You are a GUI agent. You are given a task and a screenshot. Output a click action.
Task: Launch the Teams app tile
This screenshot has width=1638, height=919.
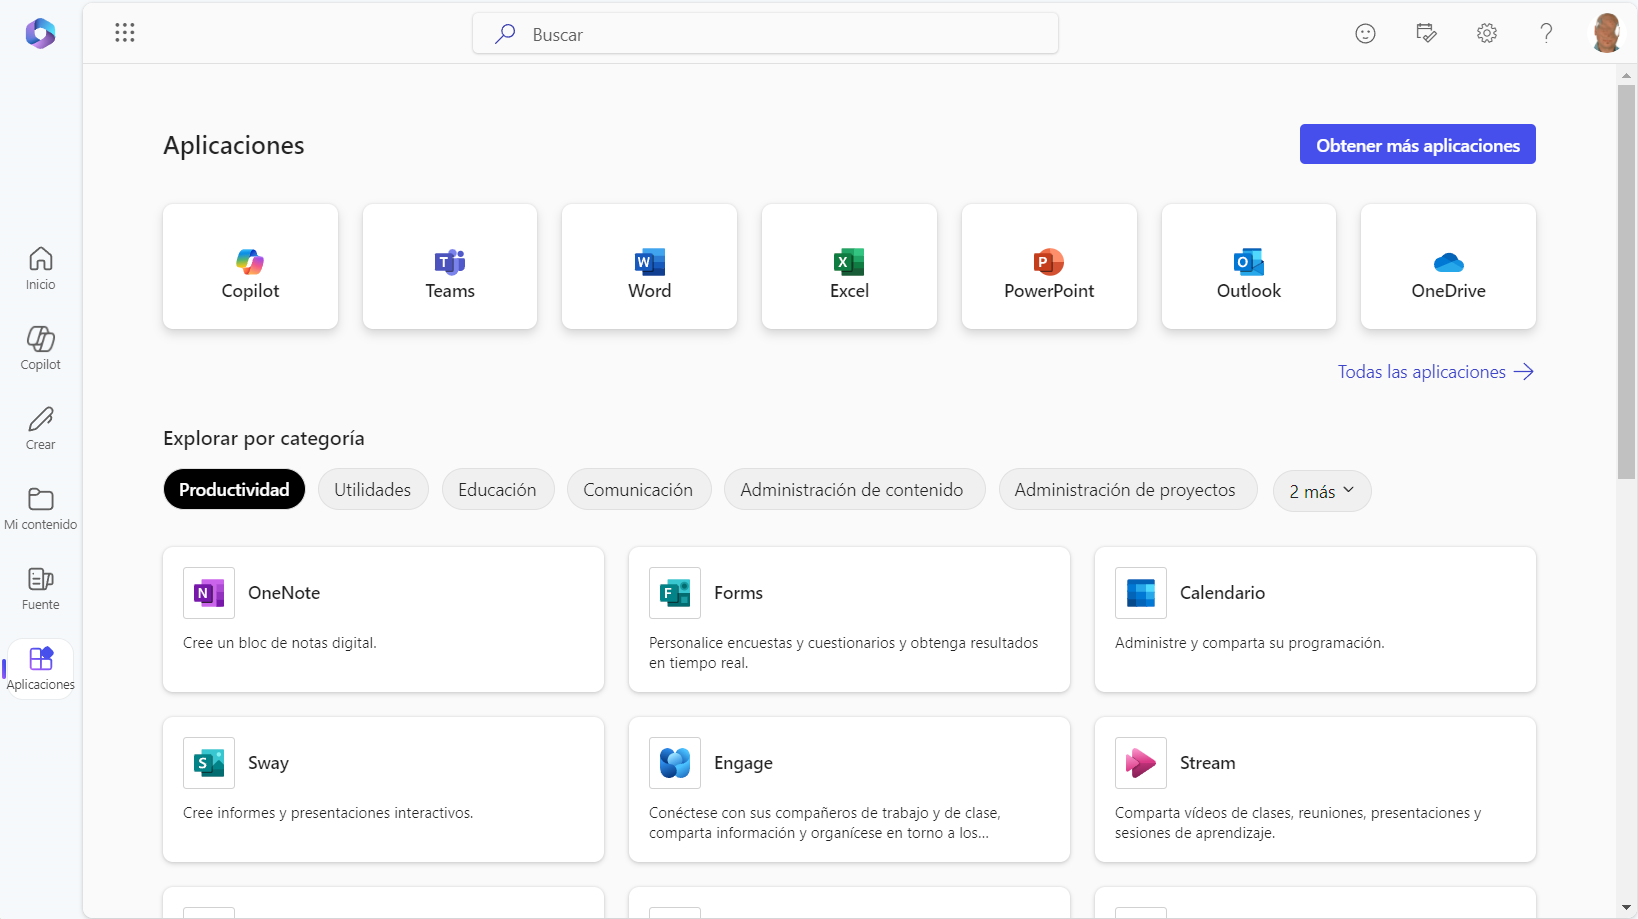click(450, 266)
